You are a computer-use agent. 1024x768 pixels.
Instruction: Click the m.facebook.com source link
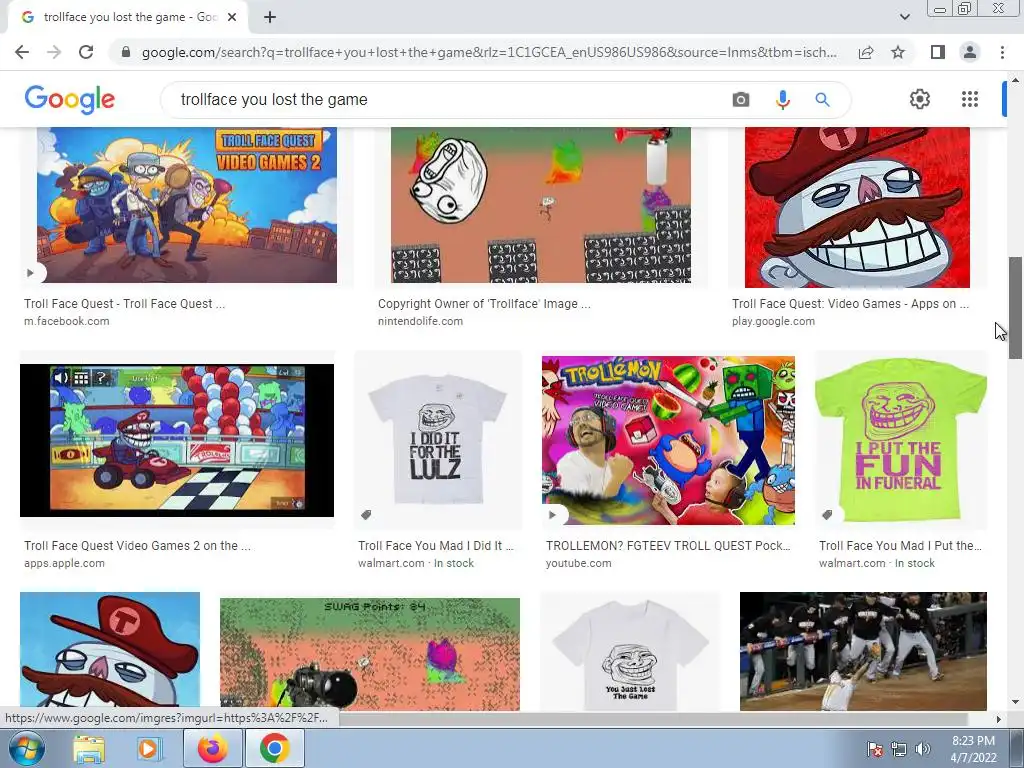point(67,321)
